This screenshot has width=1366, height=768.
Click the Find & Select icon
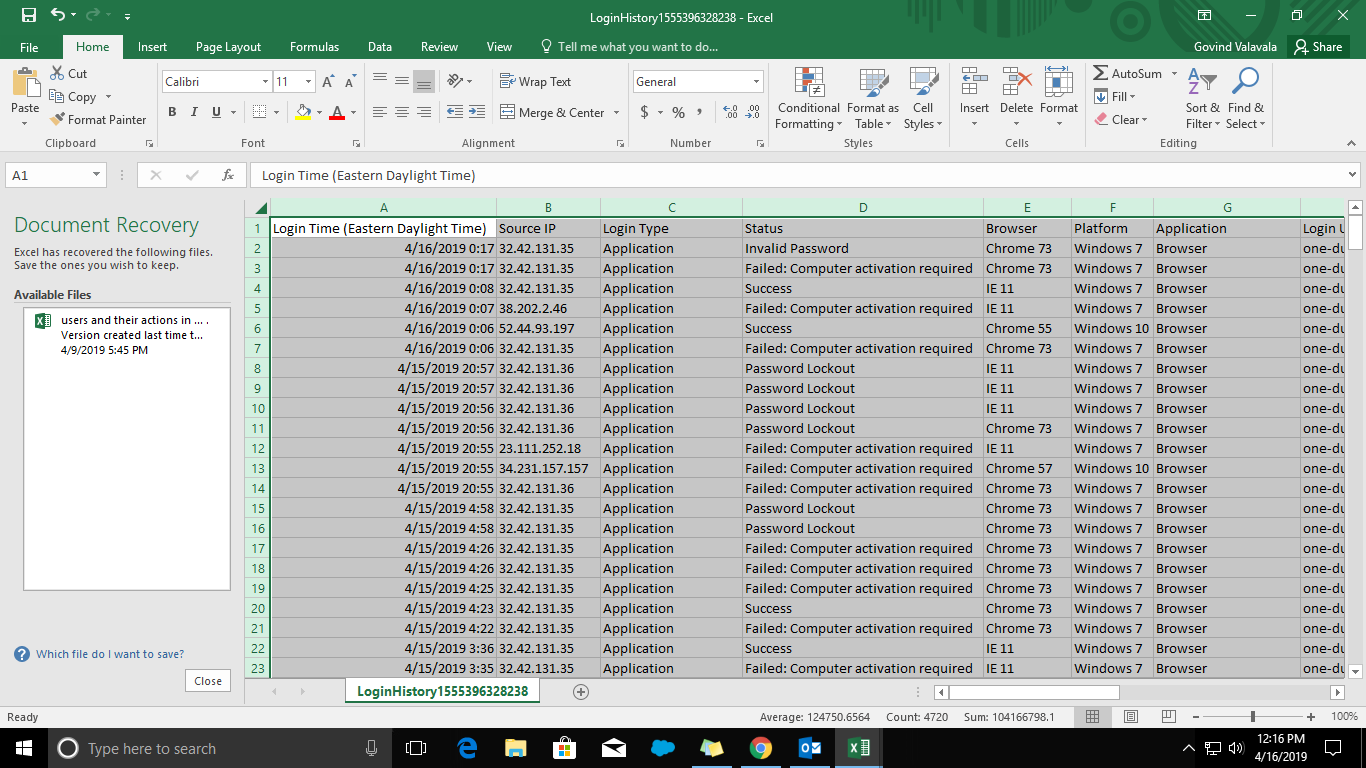point(1245,97)
